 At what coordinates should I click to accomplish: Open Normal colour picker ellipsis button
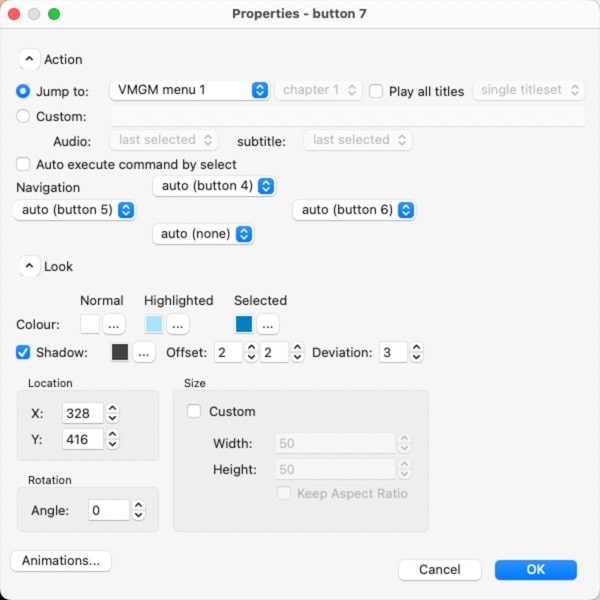pyautogui.click(x=113, y=324)
